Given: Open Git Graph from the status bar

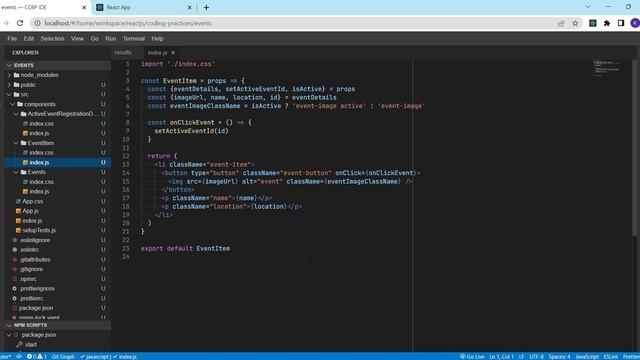Looking at the screenshot, I should pos(63,356).
